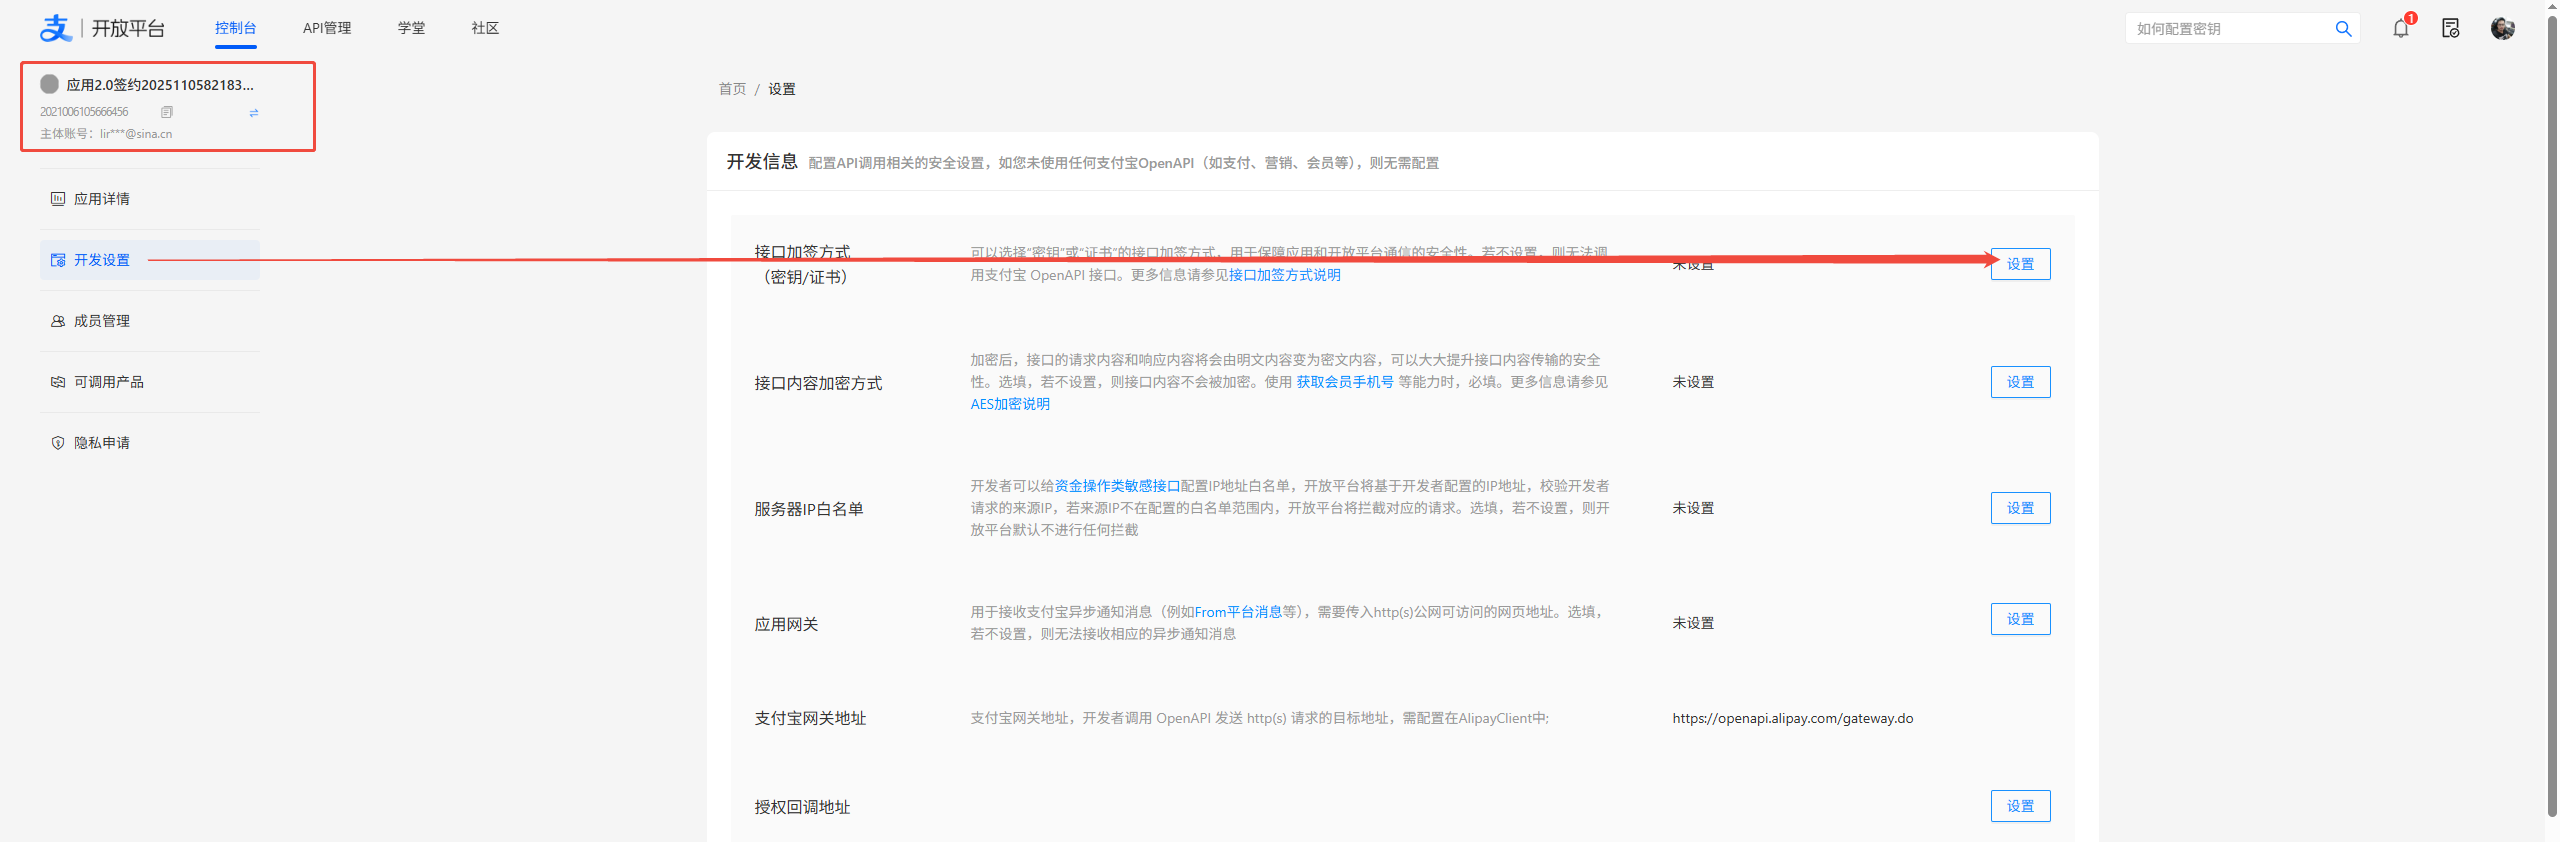Click the search magnifier icon
2560x842 pixels.
[2343, 29]
